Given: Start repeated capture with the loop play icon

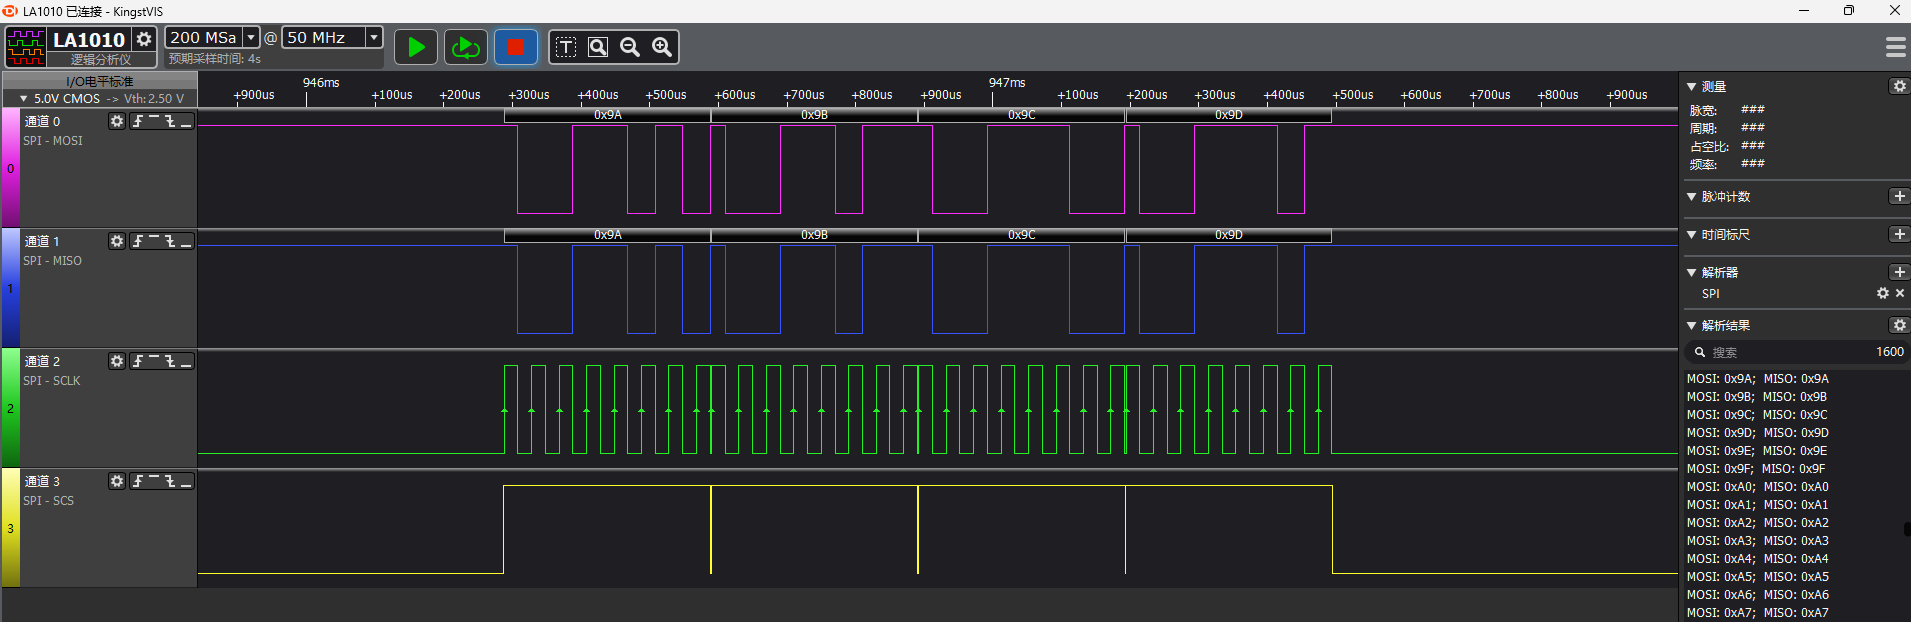Looking at the screenshot, I should (x=465, y=47).
